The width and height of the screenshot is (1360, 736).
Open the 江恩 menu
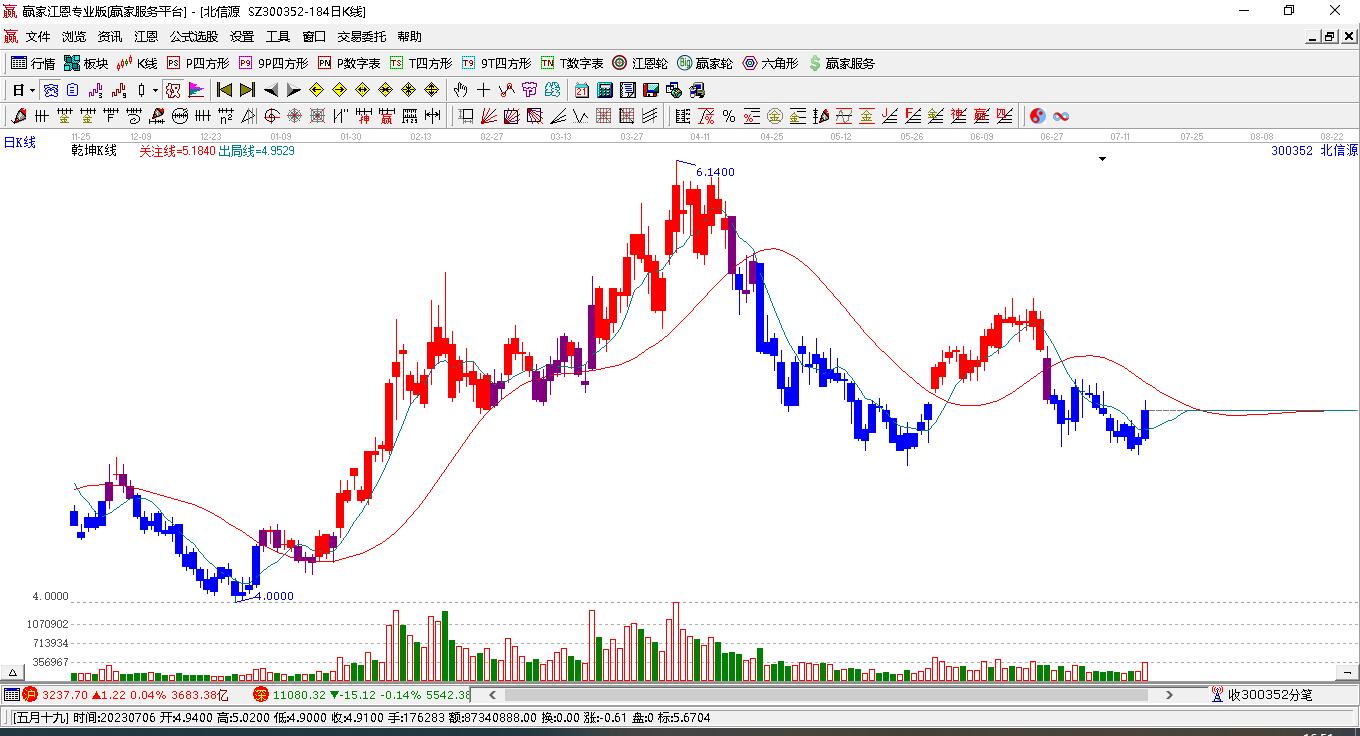(x=146, y=37)
